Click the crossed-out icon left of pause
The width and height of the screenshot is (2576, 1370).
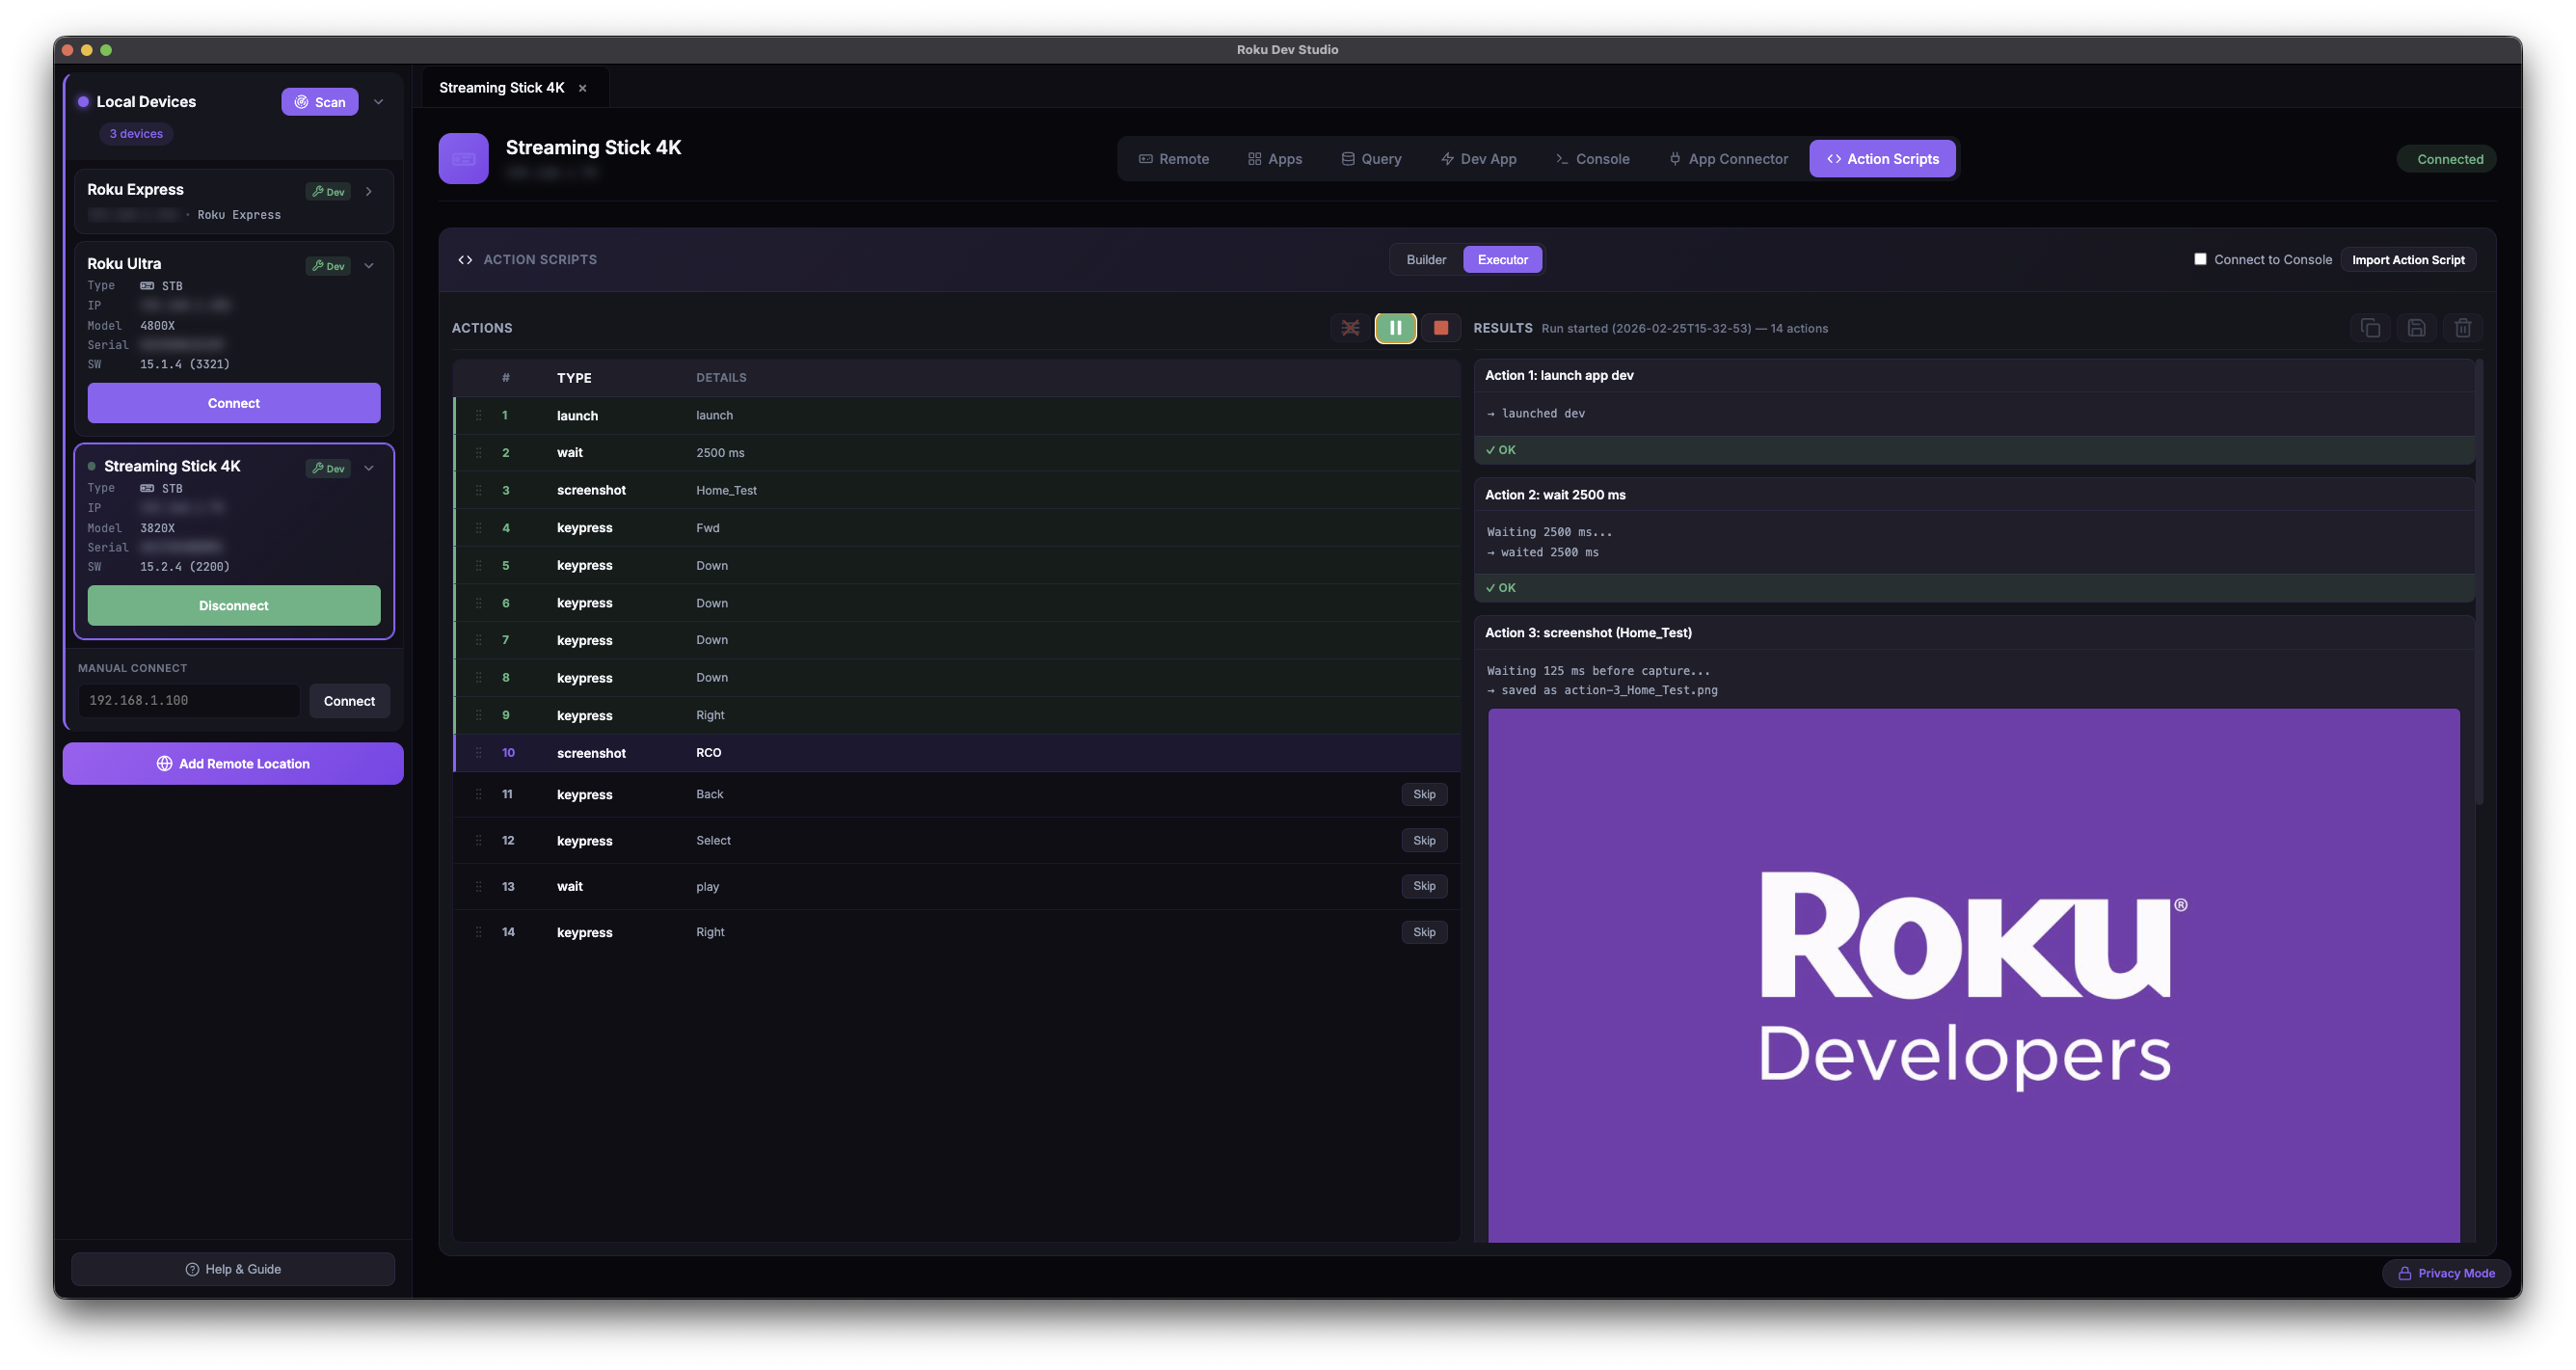tap(1350, 328)
